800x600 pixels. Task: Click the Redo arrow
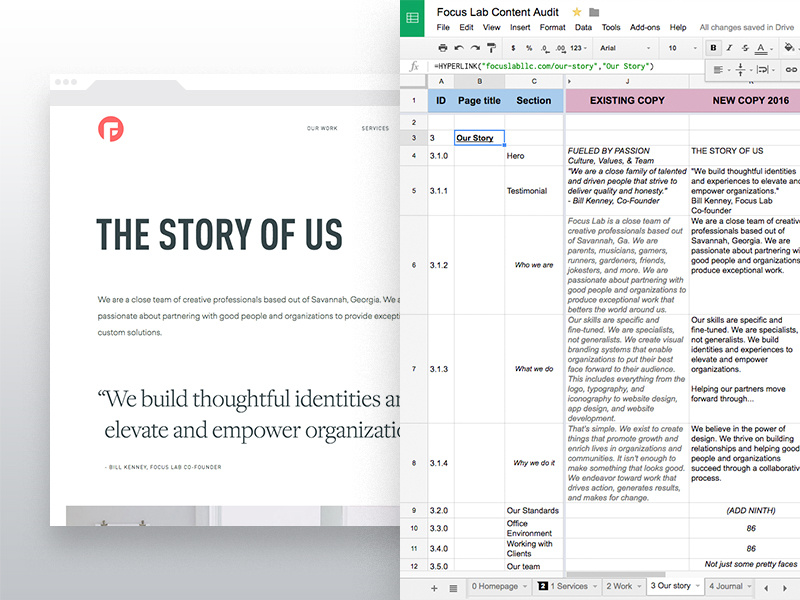pyautogui.click(x=475, y=48)
